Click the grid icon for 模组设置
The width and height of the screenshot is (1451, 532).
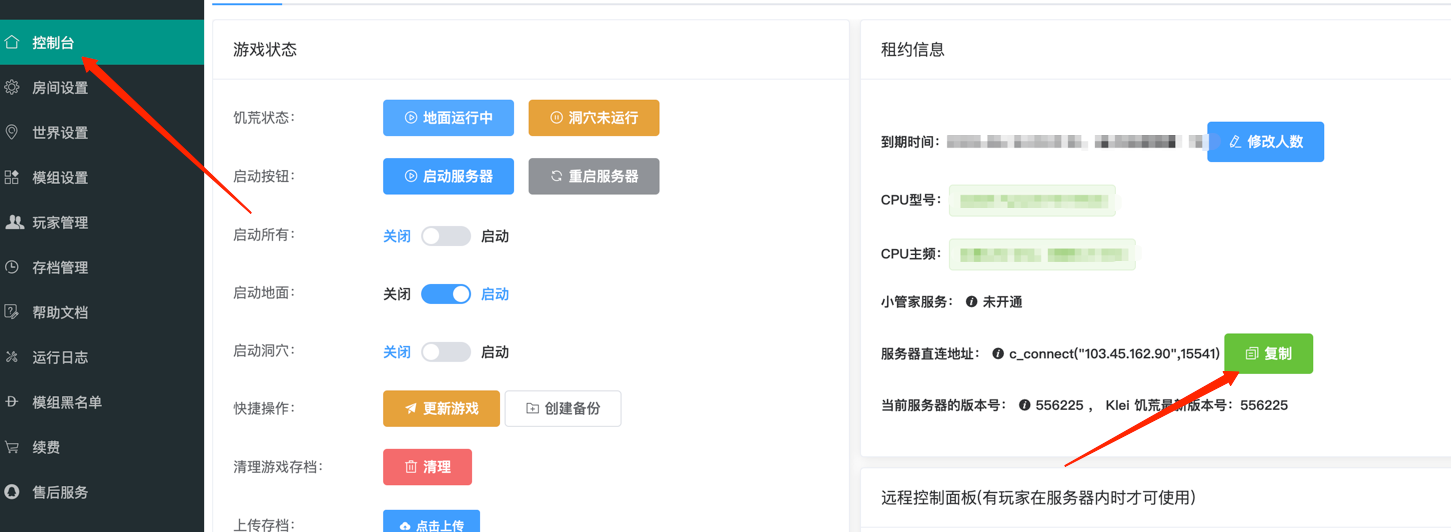click(12, 177)
